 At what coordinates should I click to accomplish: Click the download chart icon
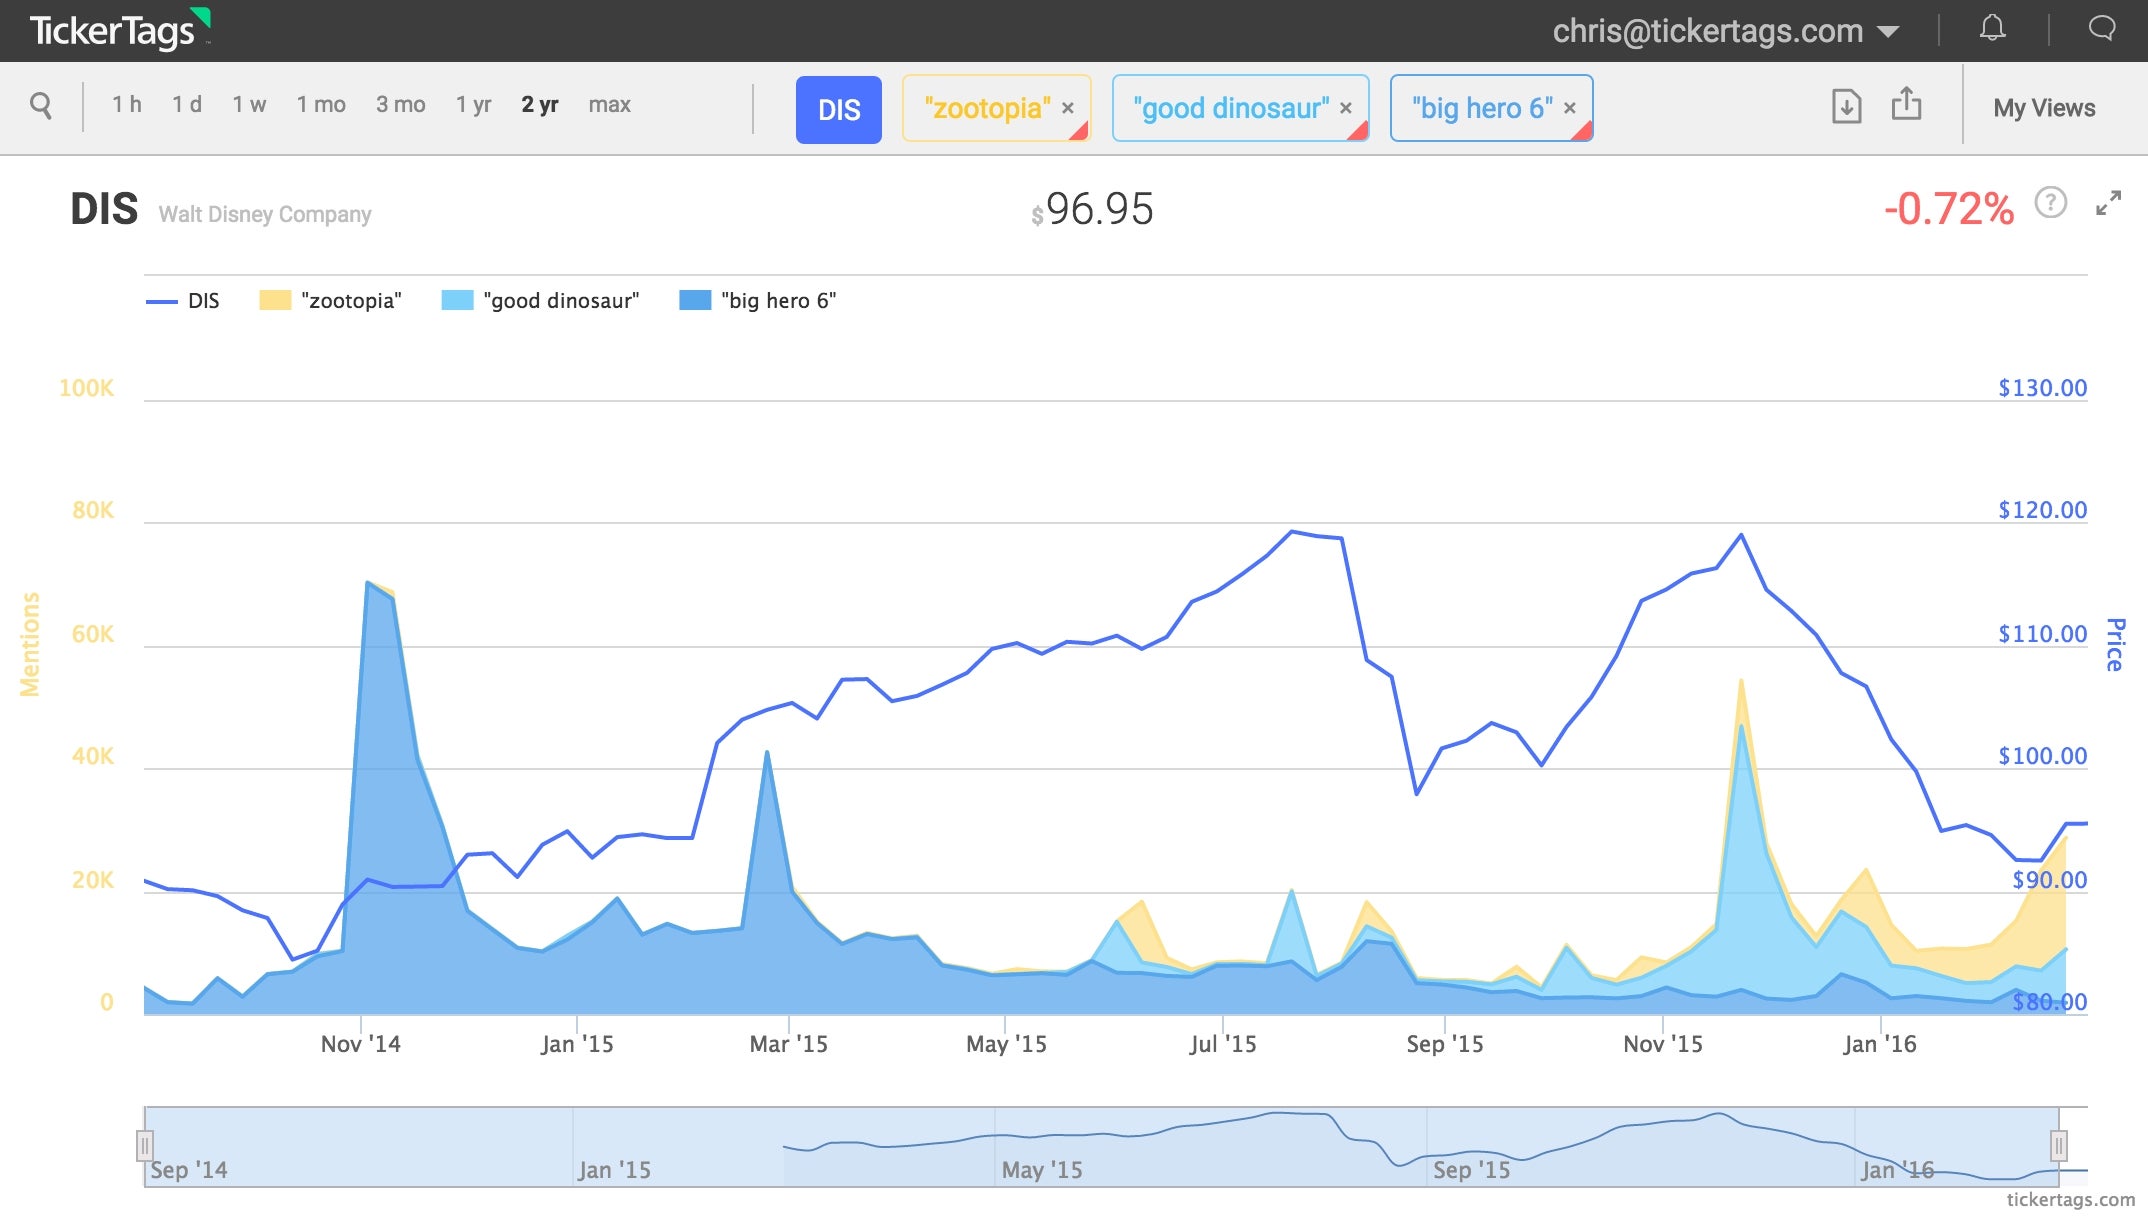click(x=1846, y=106)
